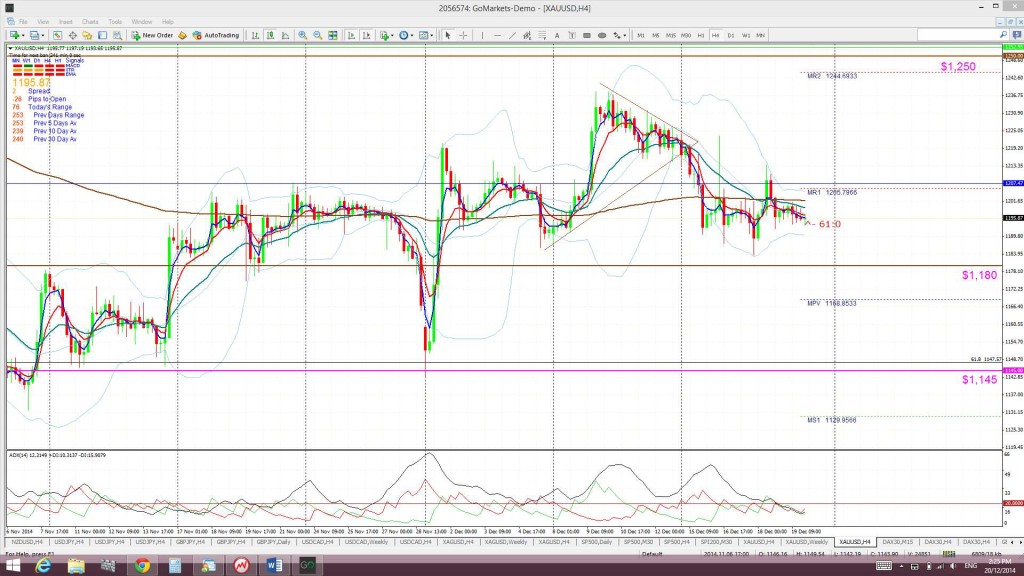1024x576 pixels.
Task: Open the MetaEditor book icon
Action: (182, 35)
